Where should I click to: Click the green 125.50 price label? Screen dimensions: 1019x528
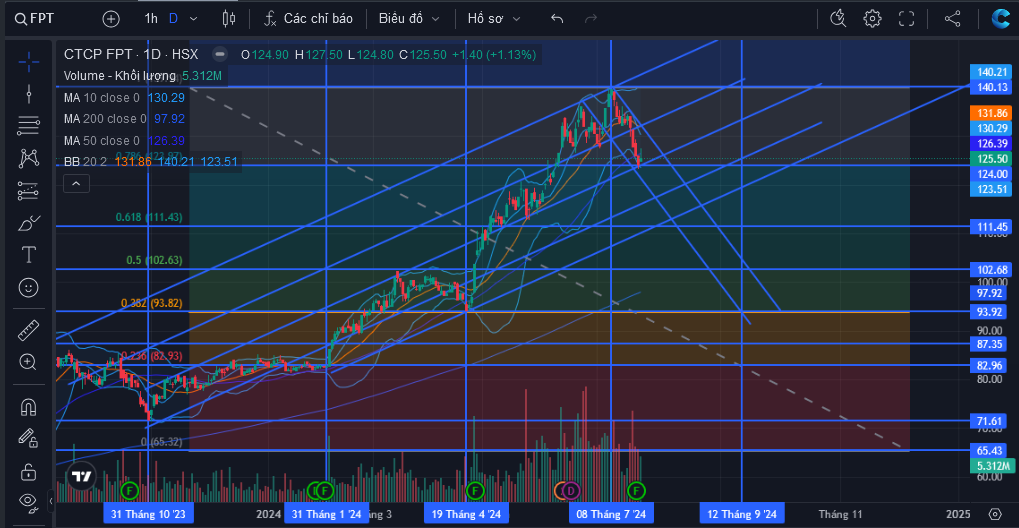click(x=992, y=159)
